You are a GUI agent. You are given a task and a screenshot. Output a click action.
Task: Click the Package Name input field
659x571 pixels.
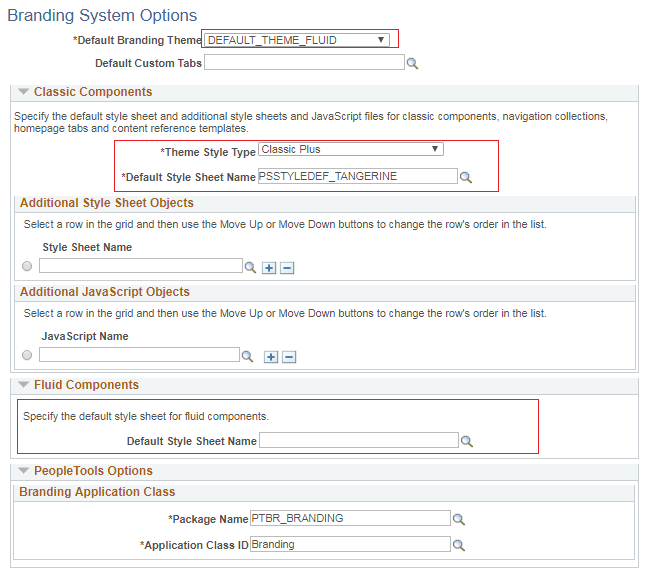pos(350,518)
